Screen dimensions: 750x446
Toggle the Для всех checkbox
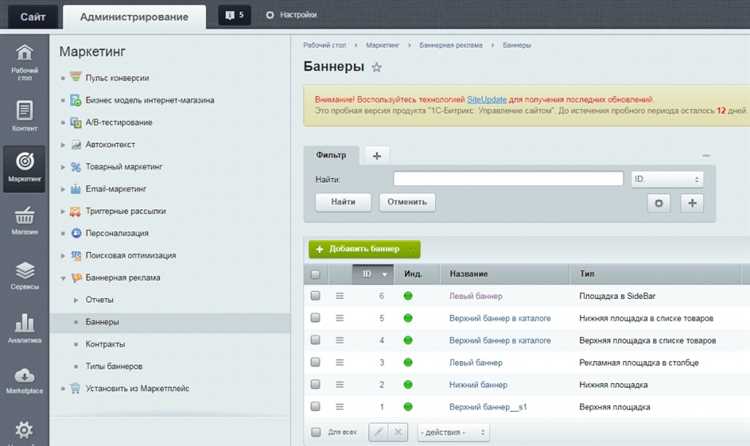316,432
